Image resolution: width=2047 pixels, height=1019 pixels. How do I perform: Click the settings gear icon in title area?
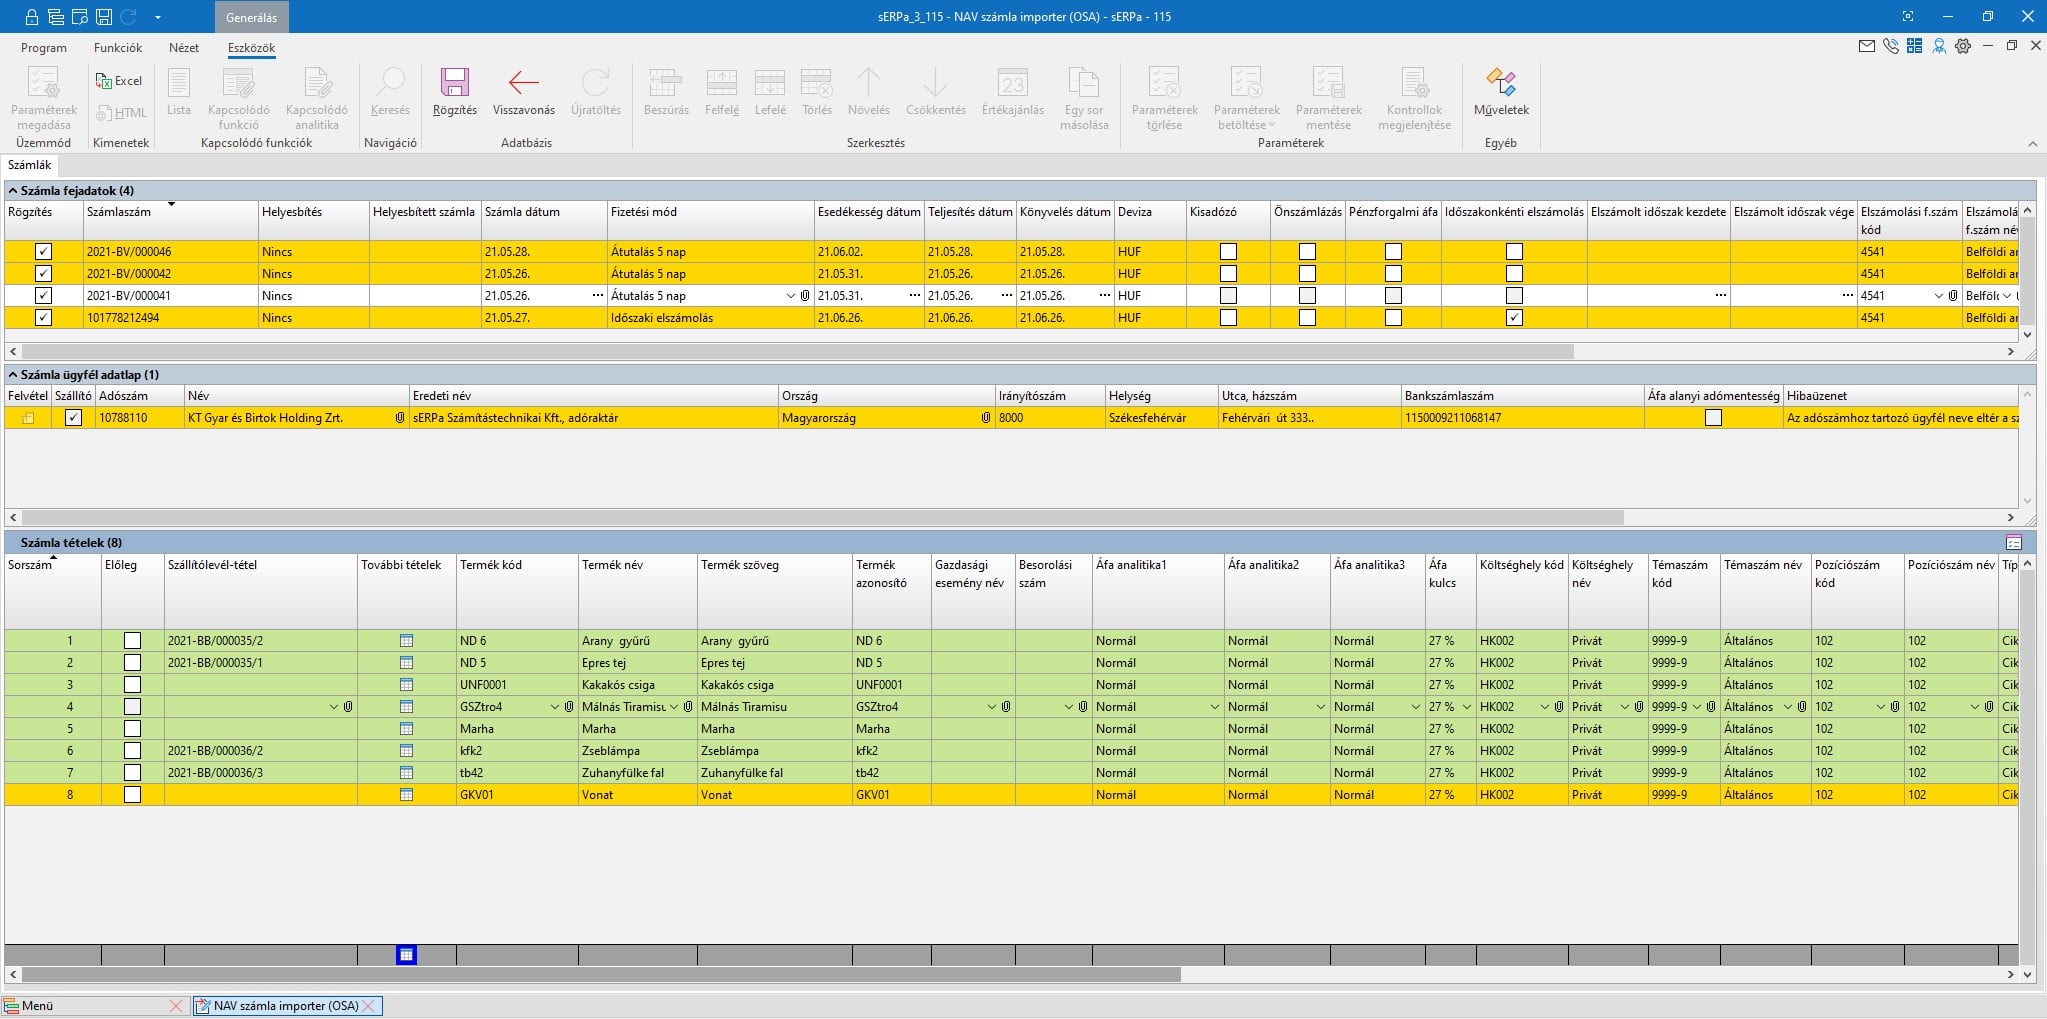pyautogui.click(x=1963, y=46)
